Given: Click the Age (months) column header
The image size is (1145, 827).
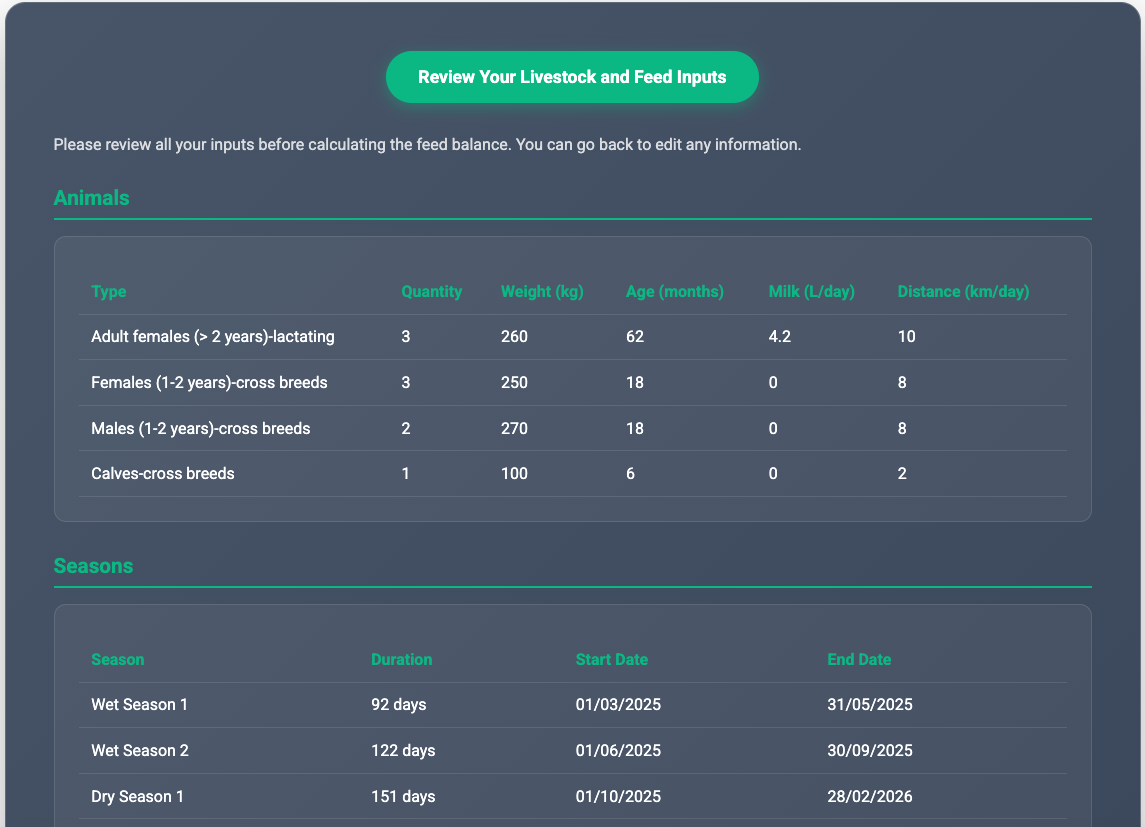Looking at the screenshot, I should 674,292.
